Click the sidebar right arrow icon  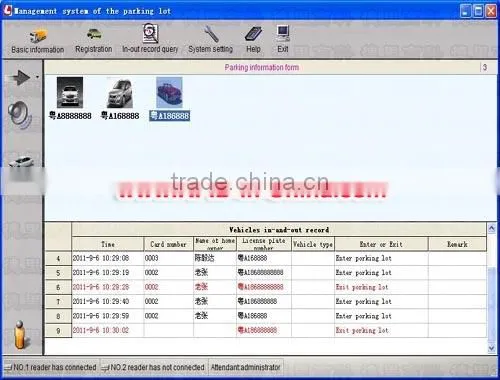click(x=21, y=78)
